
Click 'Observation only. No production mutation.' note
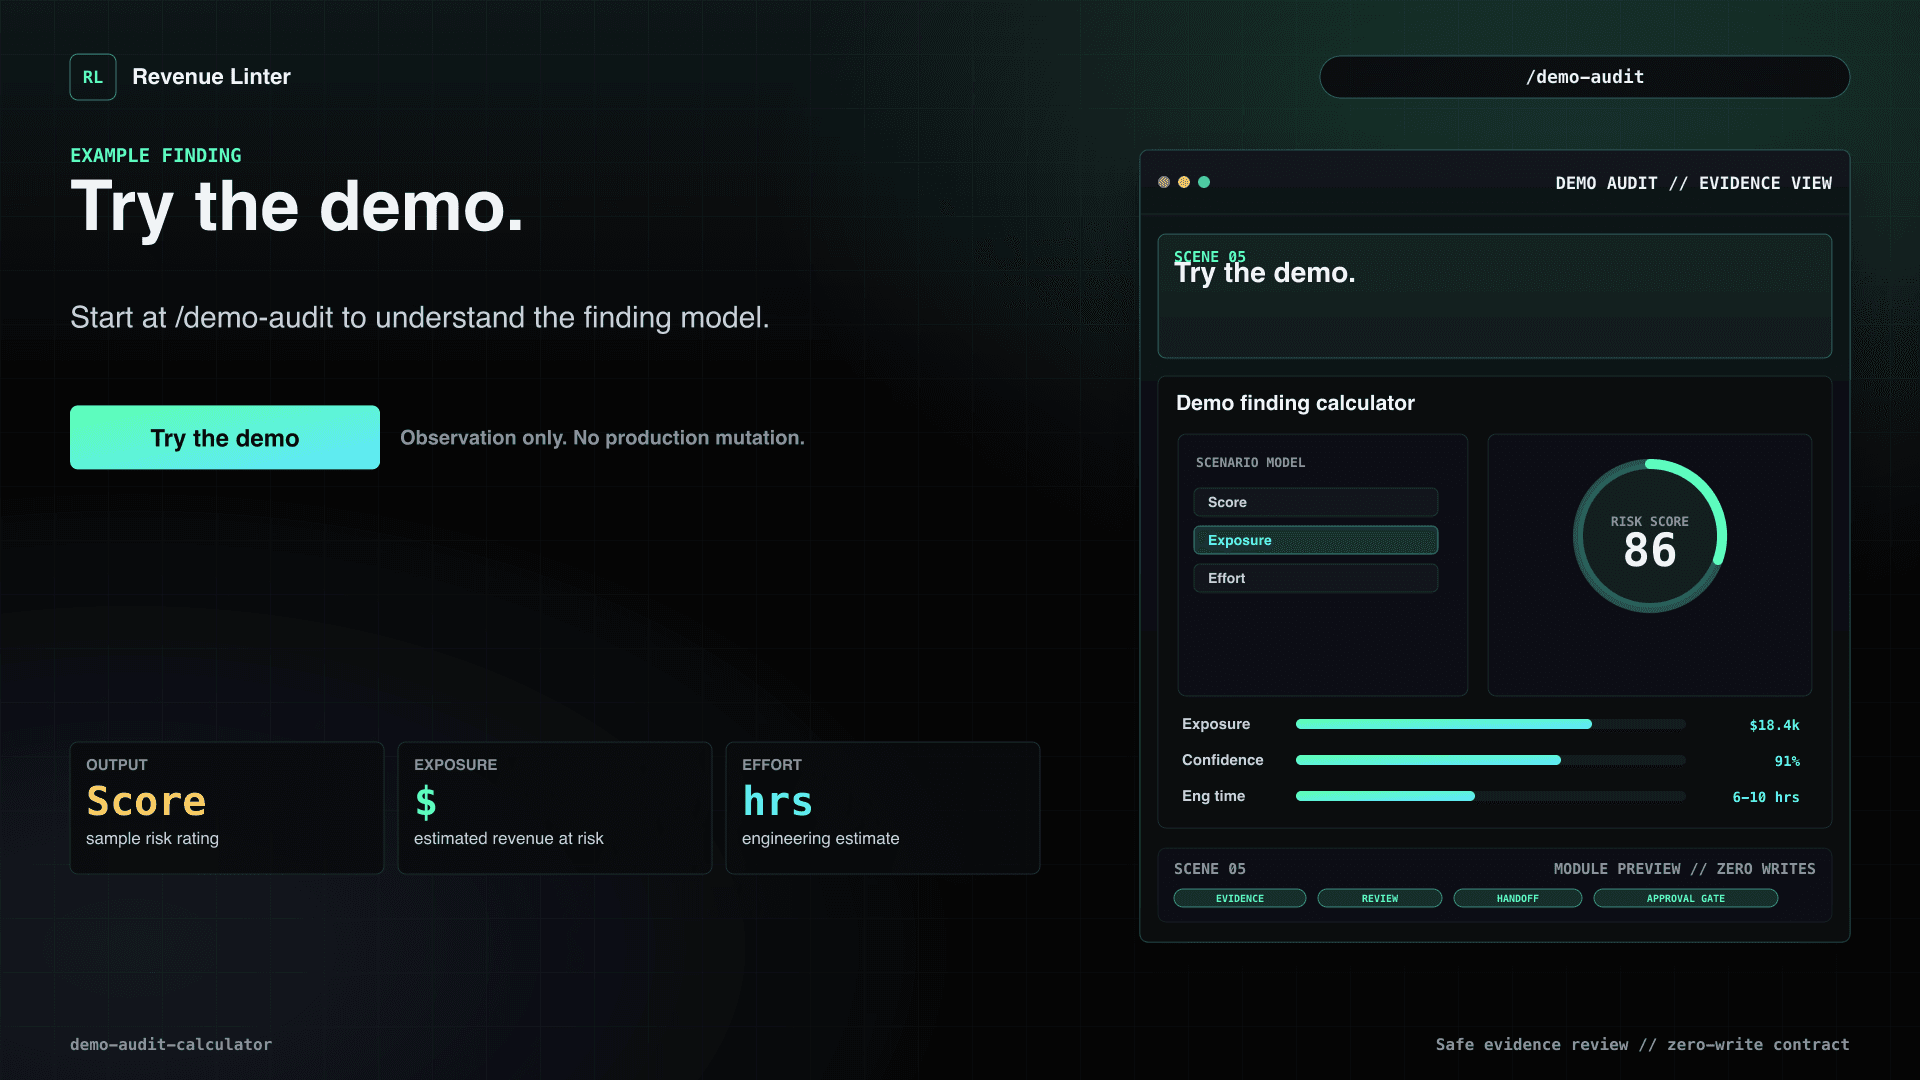tap(602, 438)
